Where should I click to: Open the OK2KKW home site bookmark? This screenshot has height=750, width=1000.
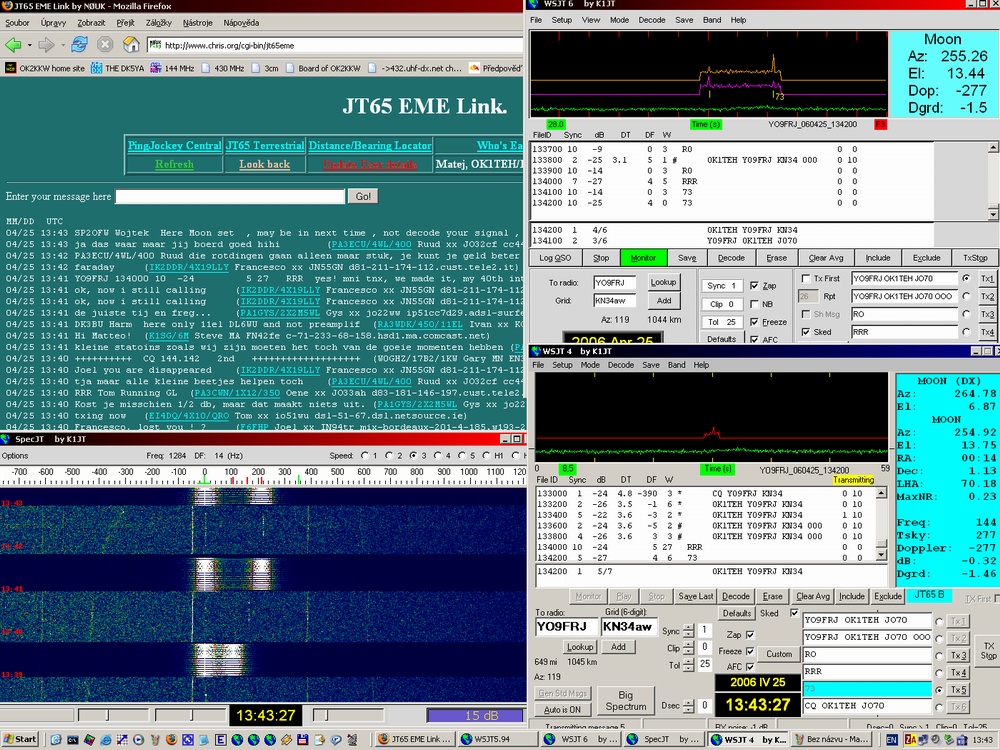pyautogui.click(x=45, y=68)
